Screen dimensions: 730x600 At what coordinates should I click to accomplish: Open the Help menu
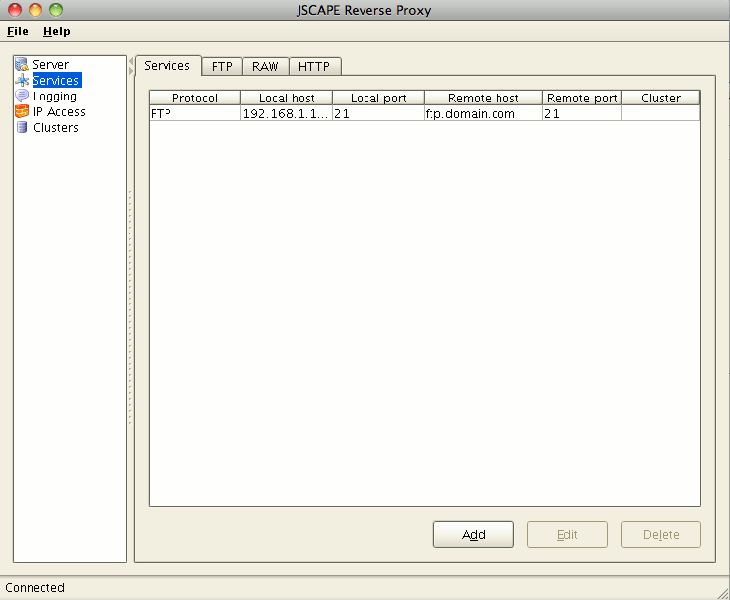click(57, 31)
